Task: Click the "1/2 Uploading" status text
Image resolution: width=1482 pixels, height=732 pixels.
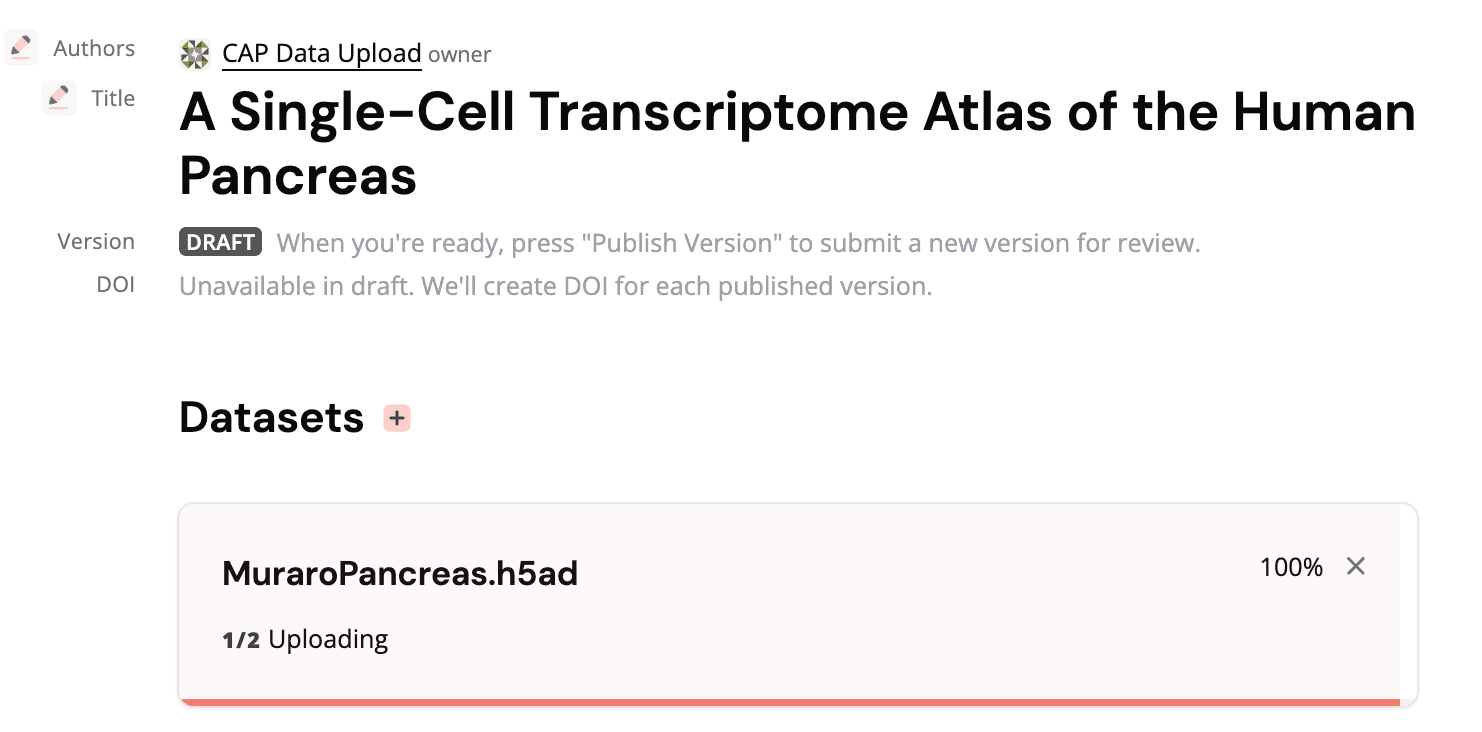Action: pyautogui.click(x=305, y=639)
